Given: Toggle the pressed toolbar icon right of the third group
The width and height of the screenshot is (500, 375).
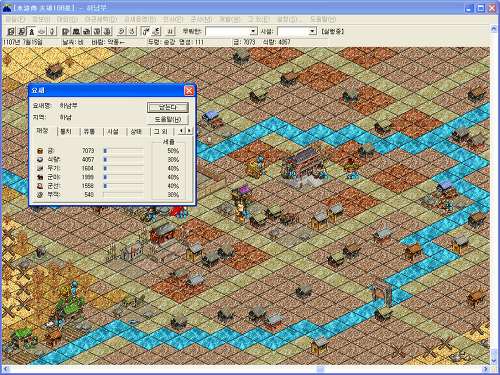Looking at the screenshot, I should tap(145, 31).
